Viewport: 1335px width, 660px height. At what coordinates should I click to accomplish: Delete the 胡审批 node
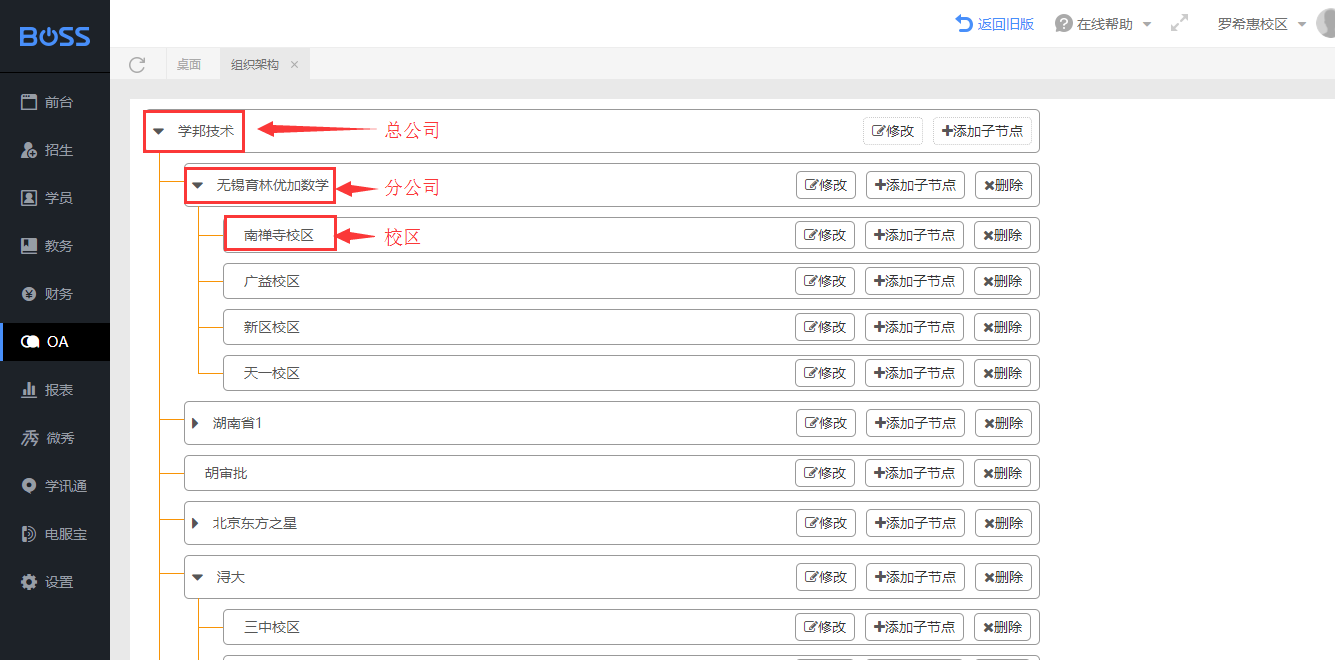[1003, 473]
